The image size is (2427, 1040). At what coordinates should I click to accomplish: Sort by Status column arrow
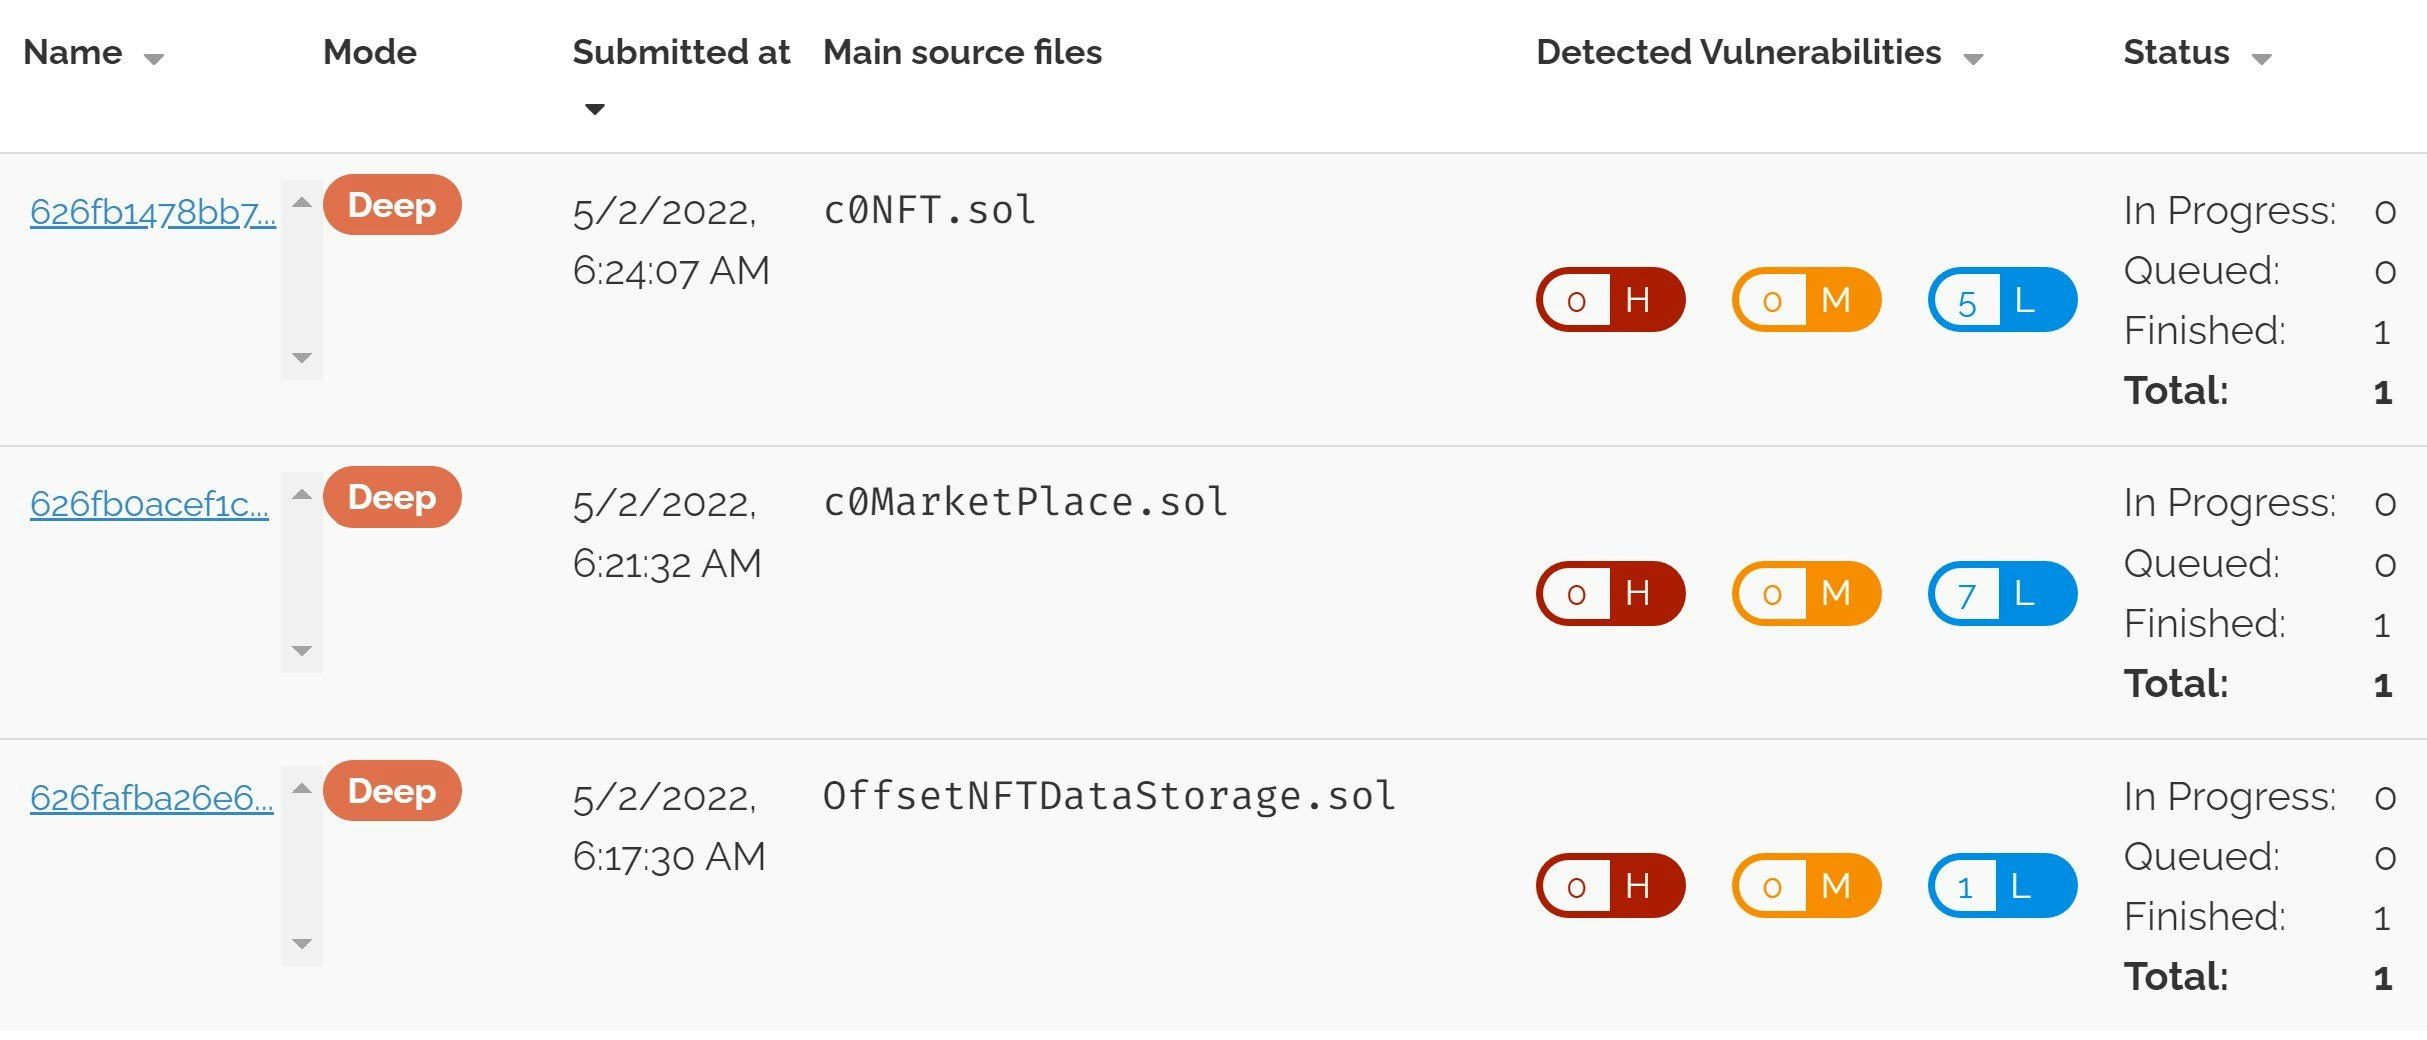(2262, 59)
